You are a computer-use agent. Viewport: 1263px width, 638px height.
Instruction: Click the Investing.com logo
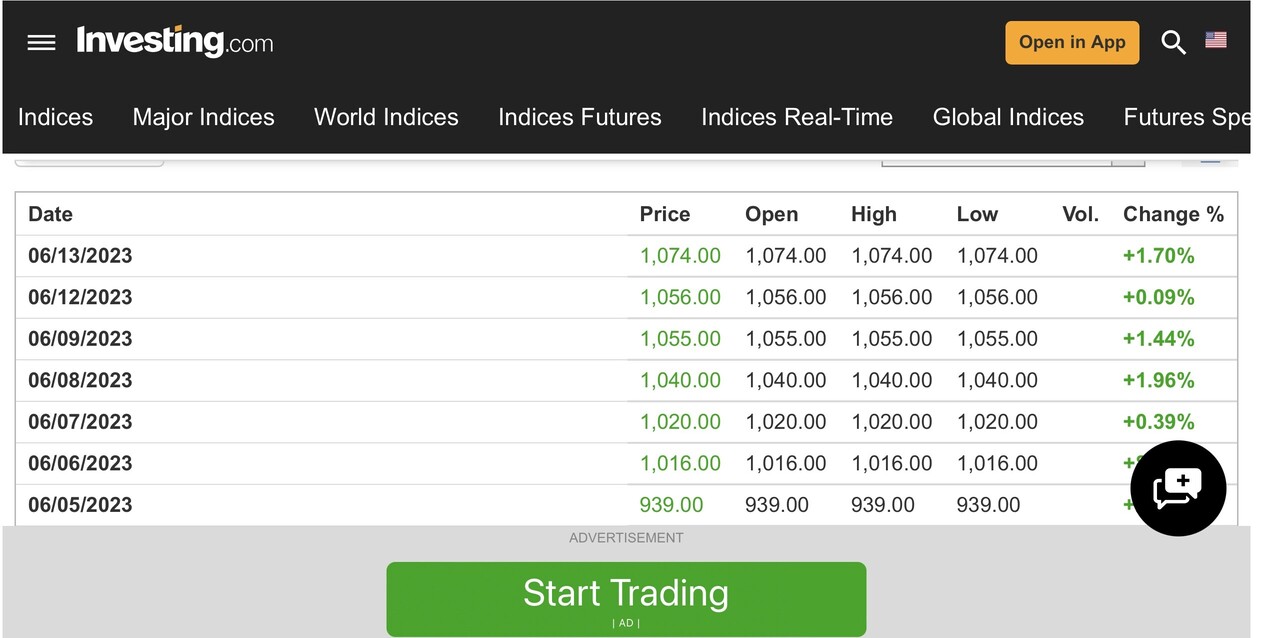click(x=175, y=42)
